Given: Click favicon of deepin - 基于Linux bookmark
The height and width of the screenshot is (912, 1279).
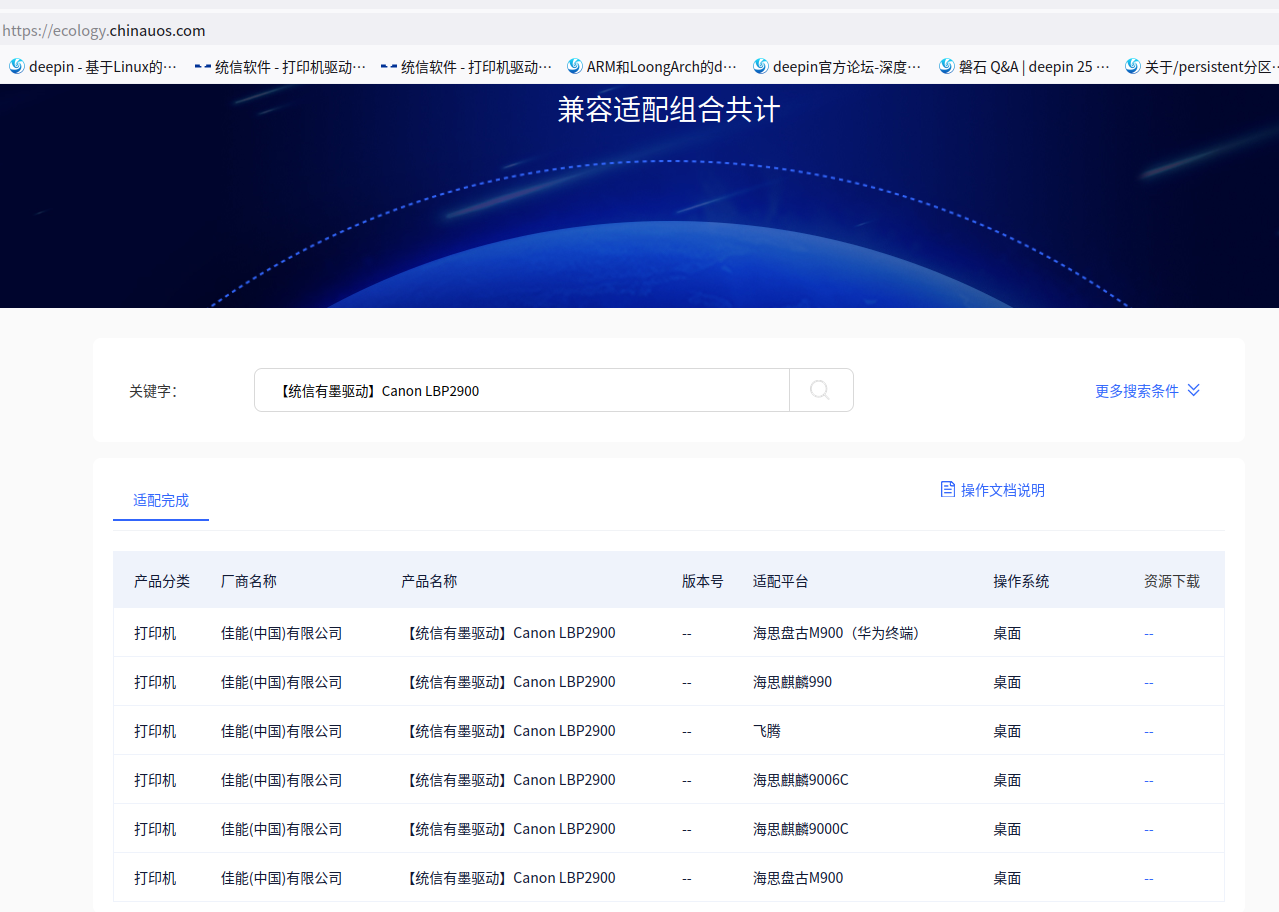Looking at the screenshot, I should pyautogui.click(x=17, y=66).
